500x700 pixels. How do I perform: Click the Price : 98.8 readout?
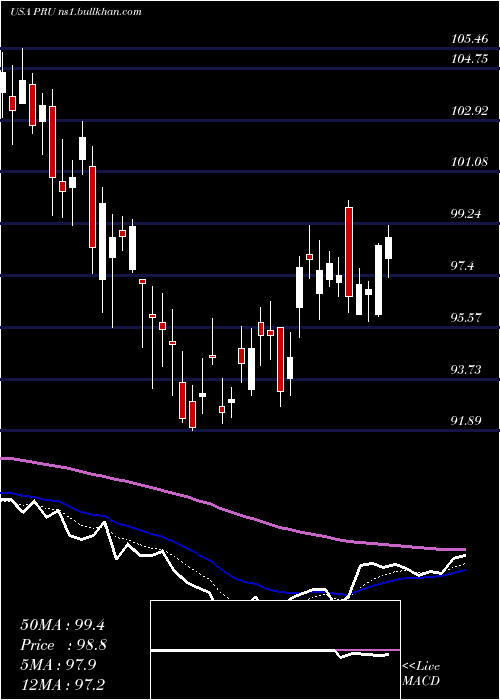(64, 645)
